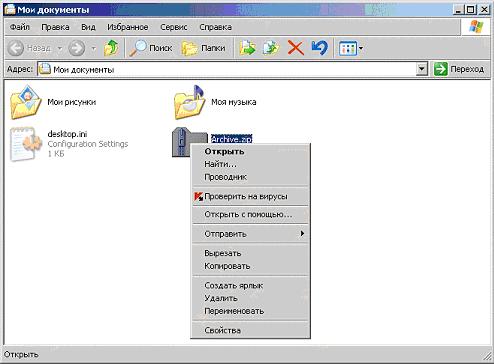Choose Свойства in the context menu
This screenshot has height=364, width=494.
[250, 330]
